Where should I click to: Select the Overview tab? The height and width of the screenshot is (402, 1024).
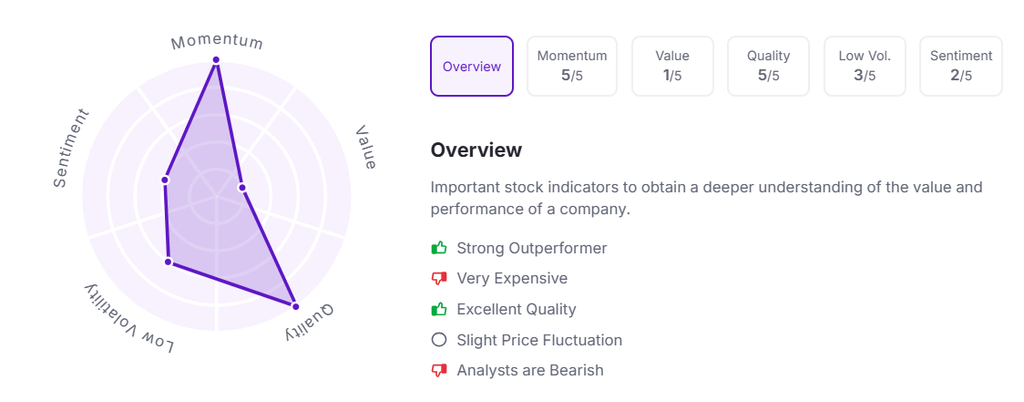point(472,66)
